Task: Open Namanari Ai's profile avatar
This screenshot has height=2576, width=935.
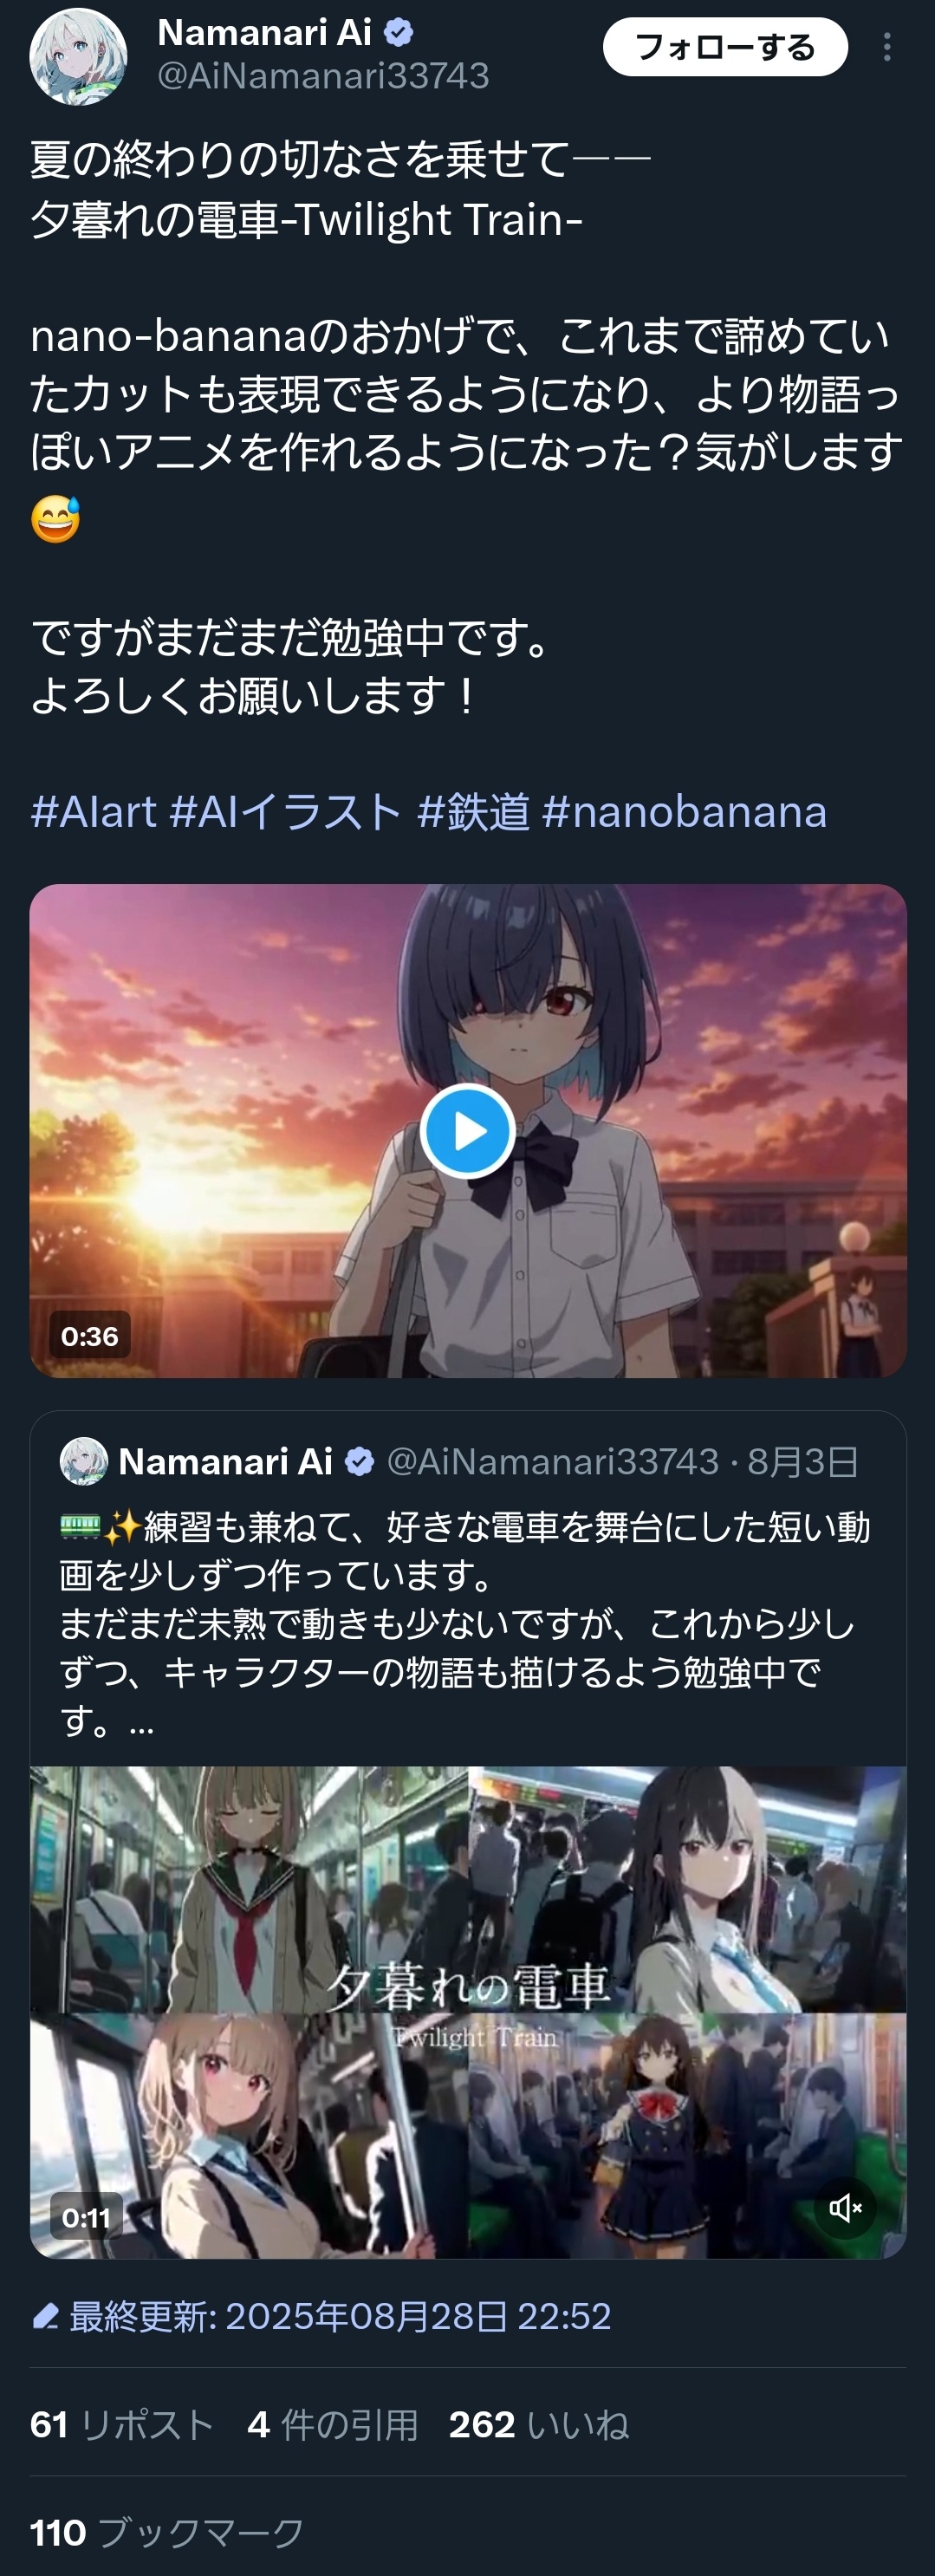Action: click(x=78, y=57)
